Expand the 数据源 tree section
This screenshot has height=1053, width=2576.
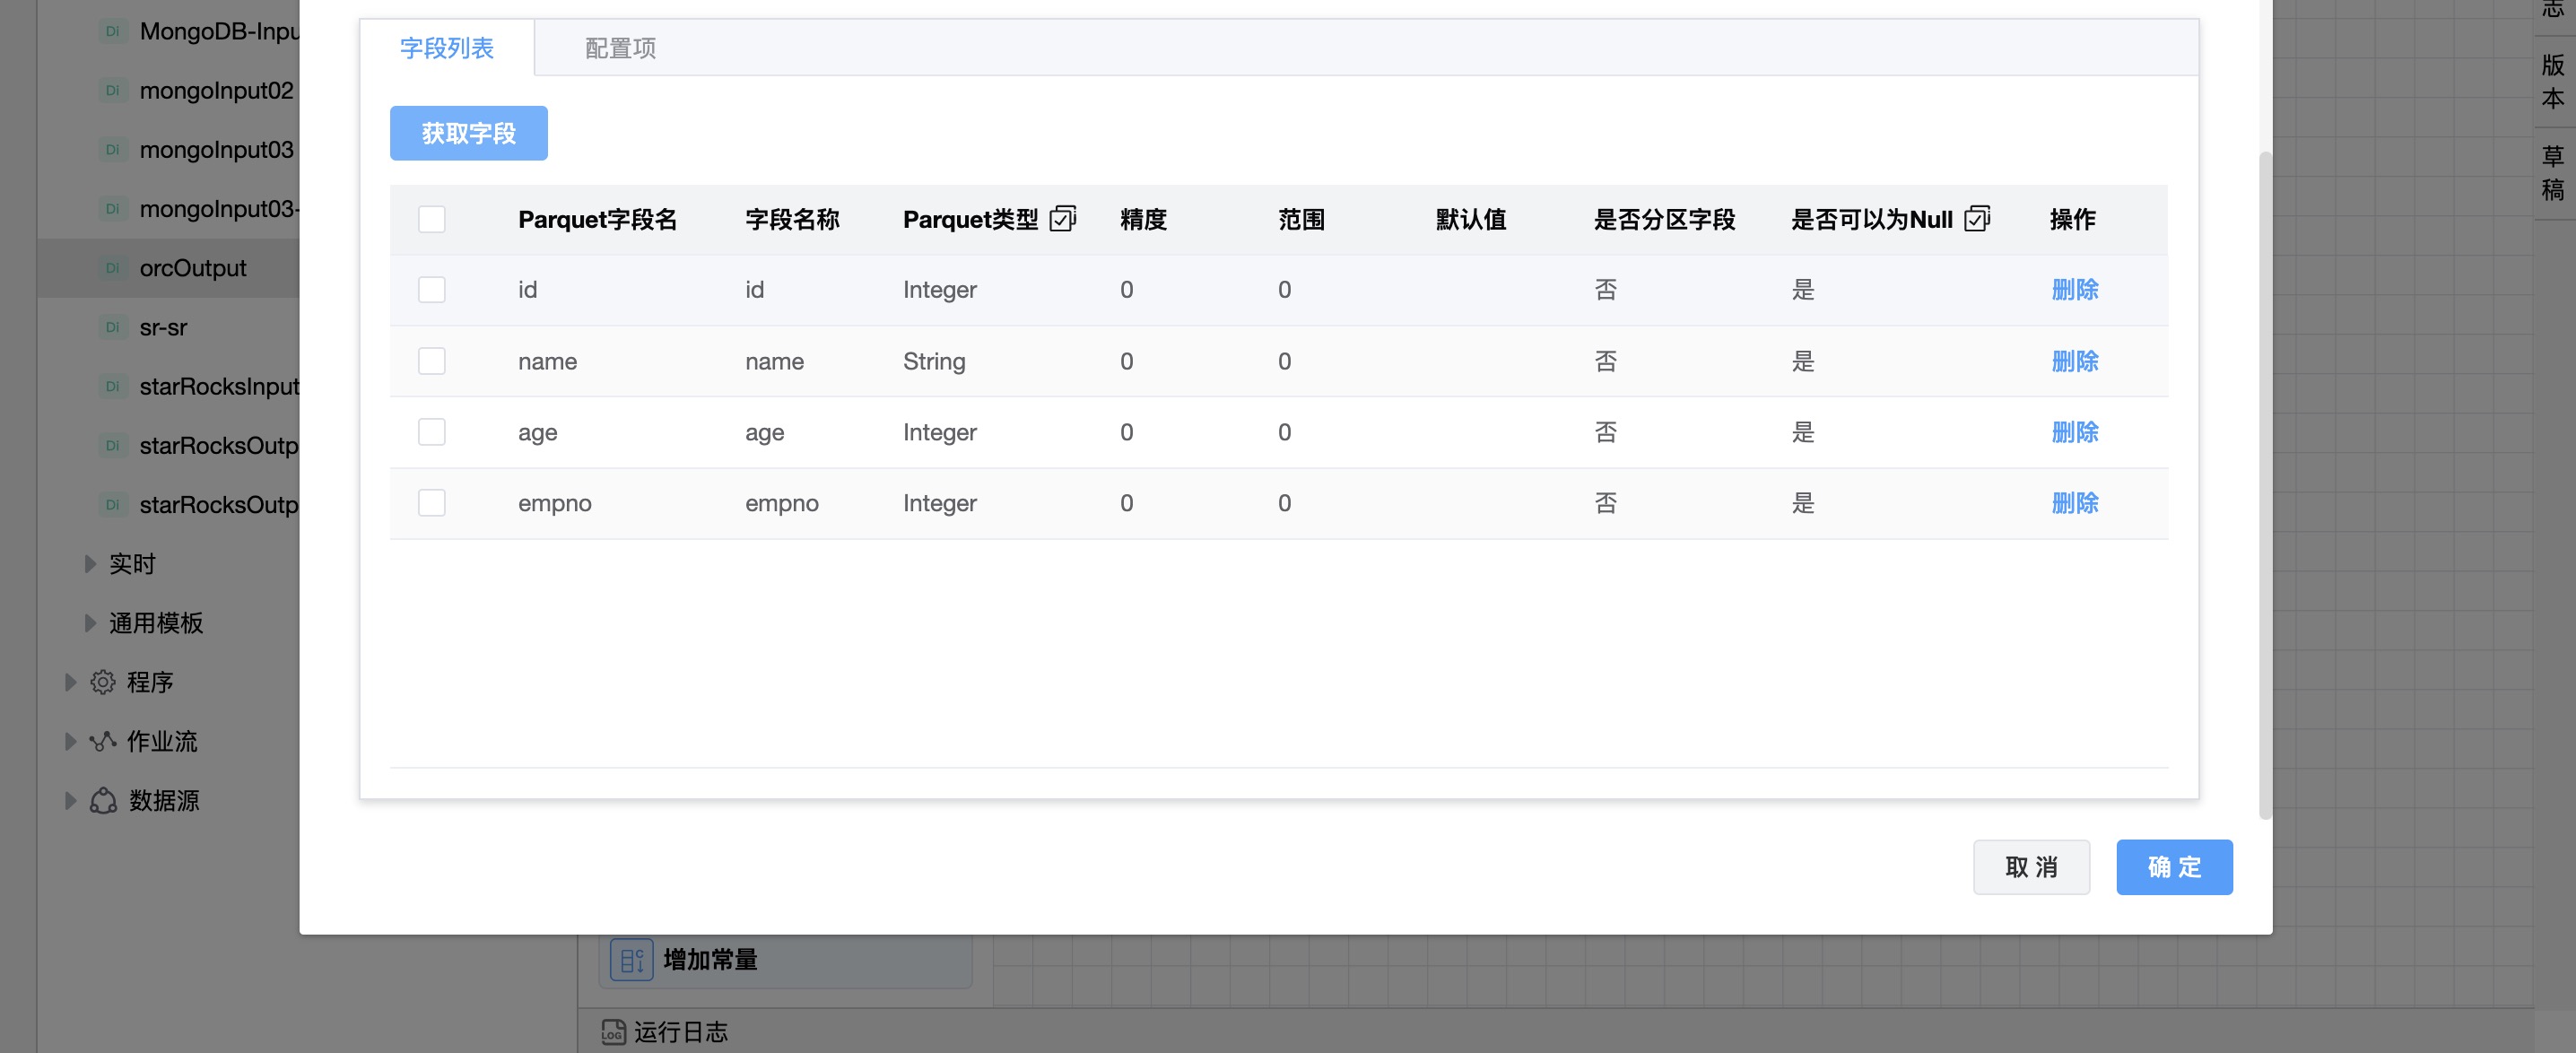click(x=70, y=800)
